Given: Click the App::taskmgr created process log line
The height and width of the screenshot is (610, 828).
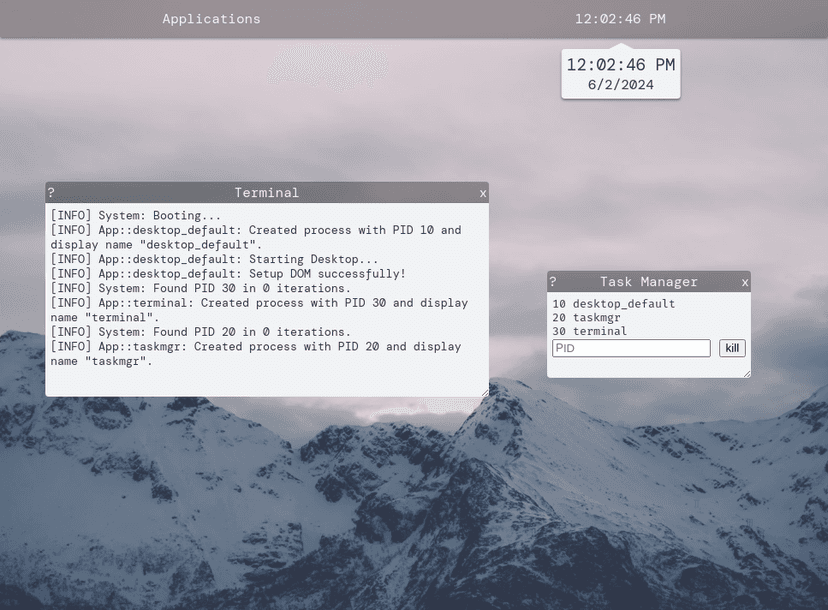Looking at the screenshot, I should 256,354.
